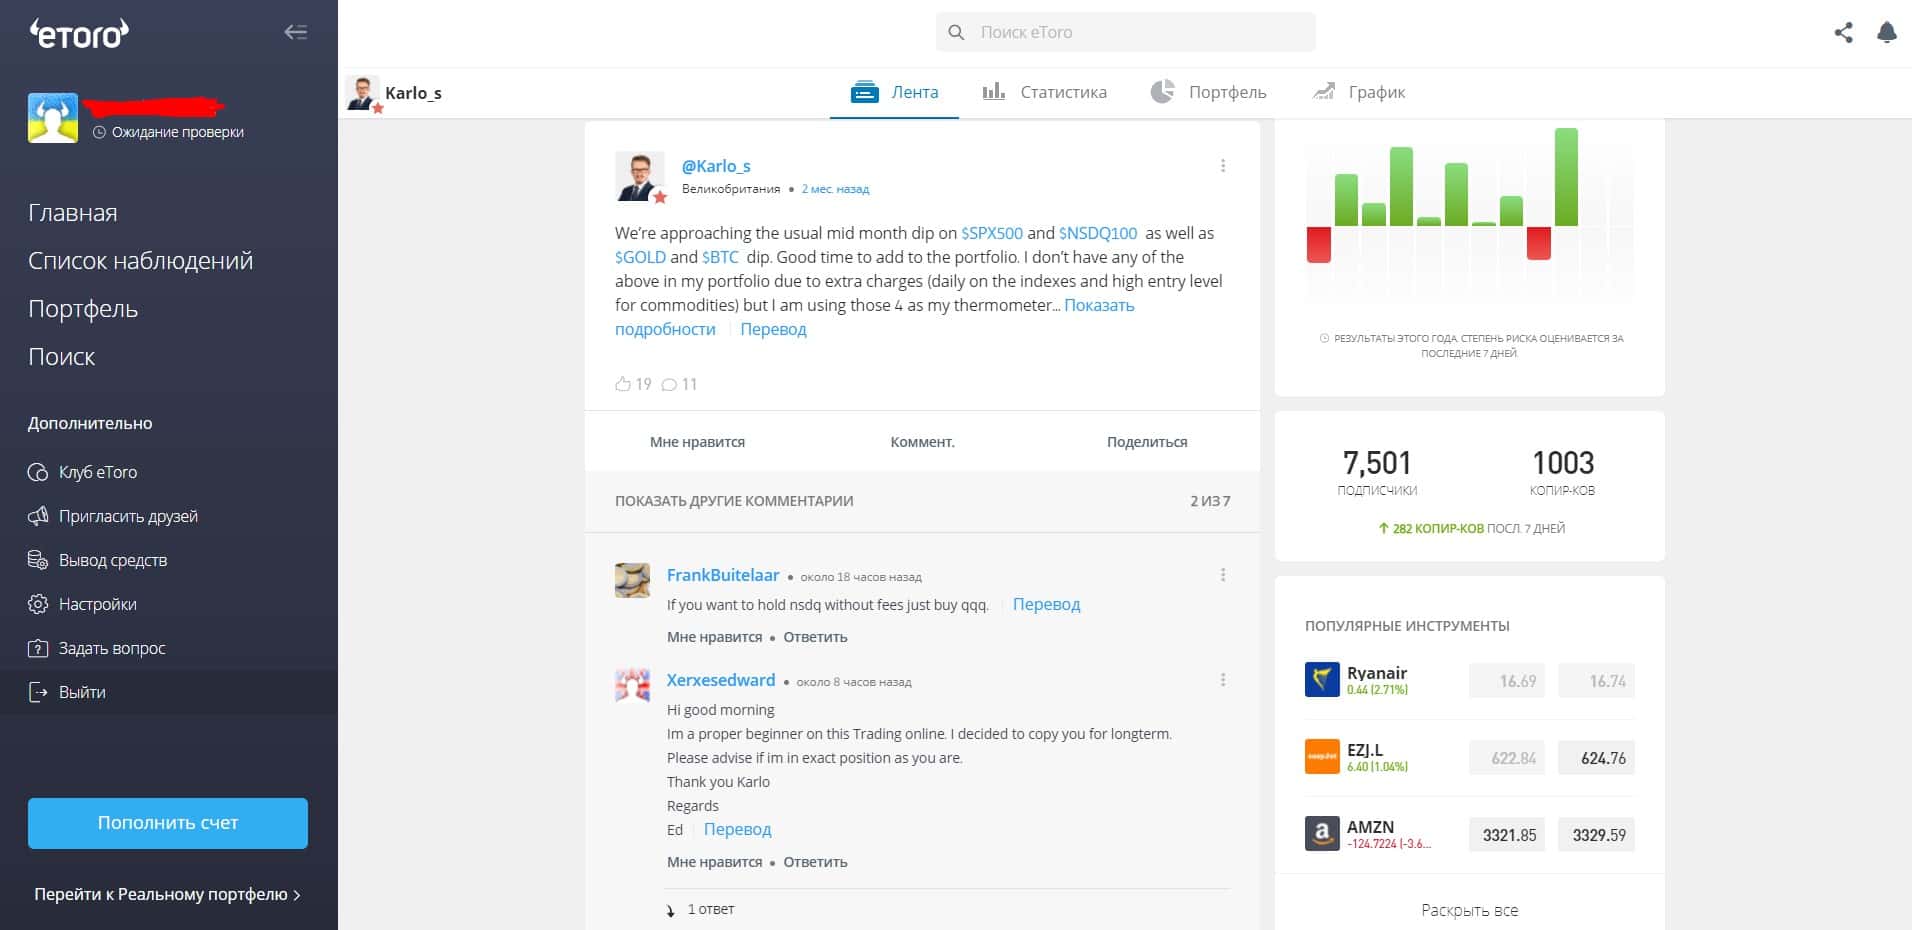
Task: Click Показать подробности link in post
Action: click(x=875, y=317)
